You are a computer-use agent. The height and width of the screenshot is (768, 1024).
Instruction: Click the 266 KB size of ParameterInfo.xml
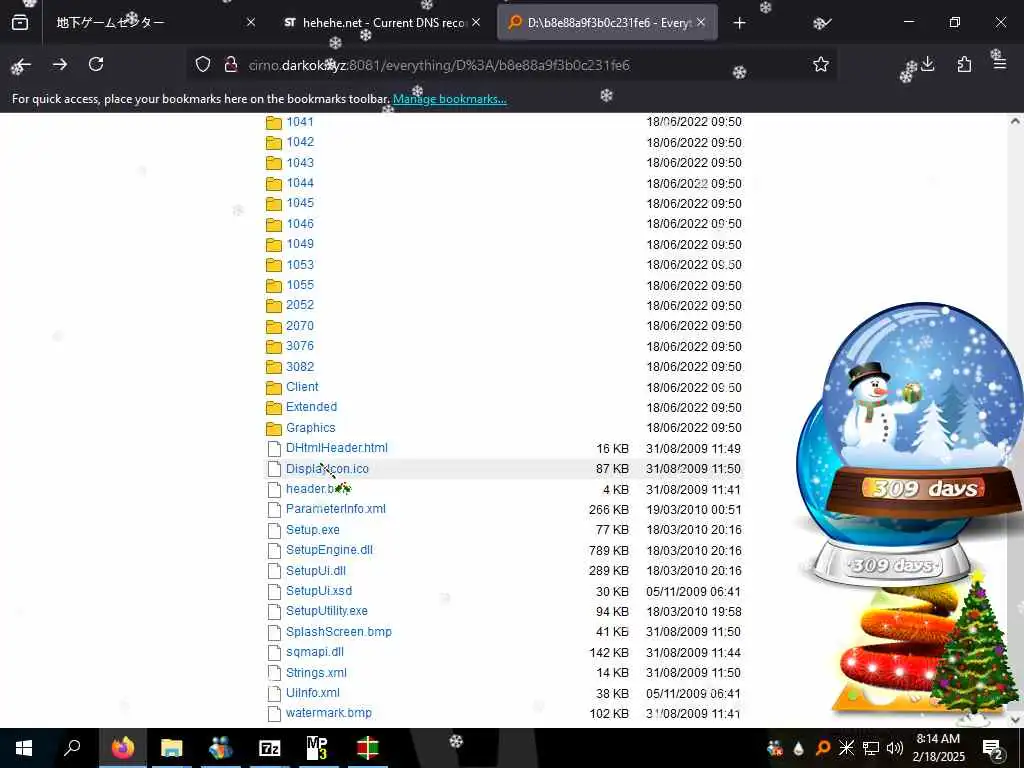pyautogui.click(x=609, y=509)
